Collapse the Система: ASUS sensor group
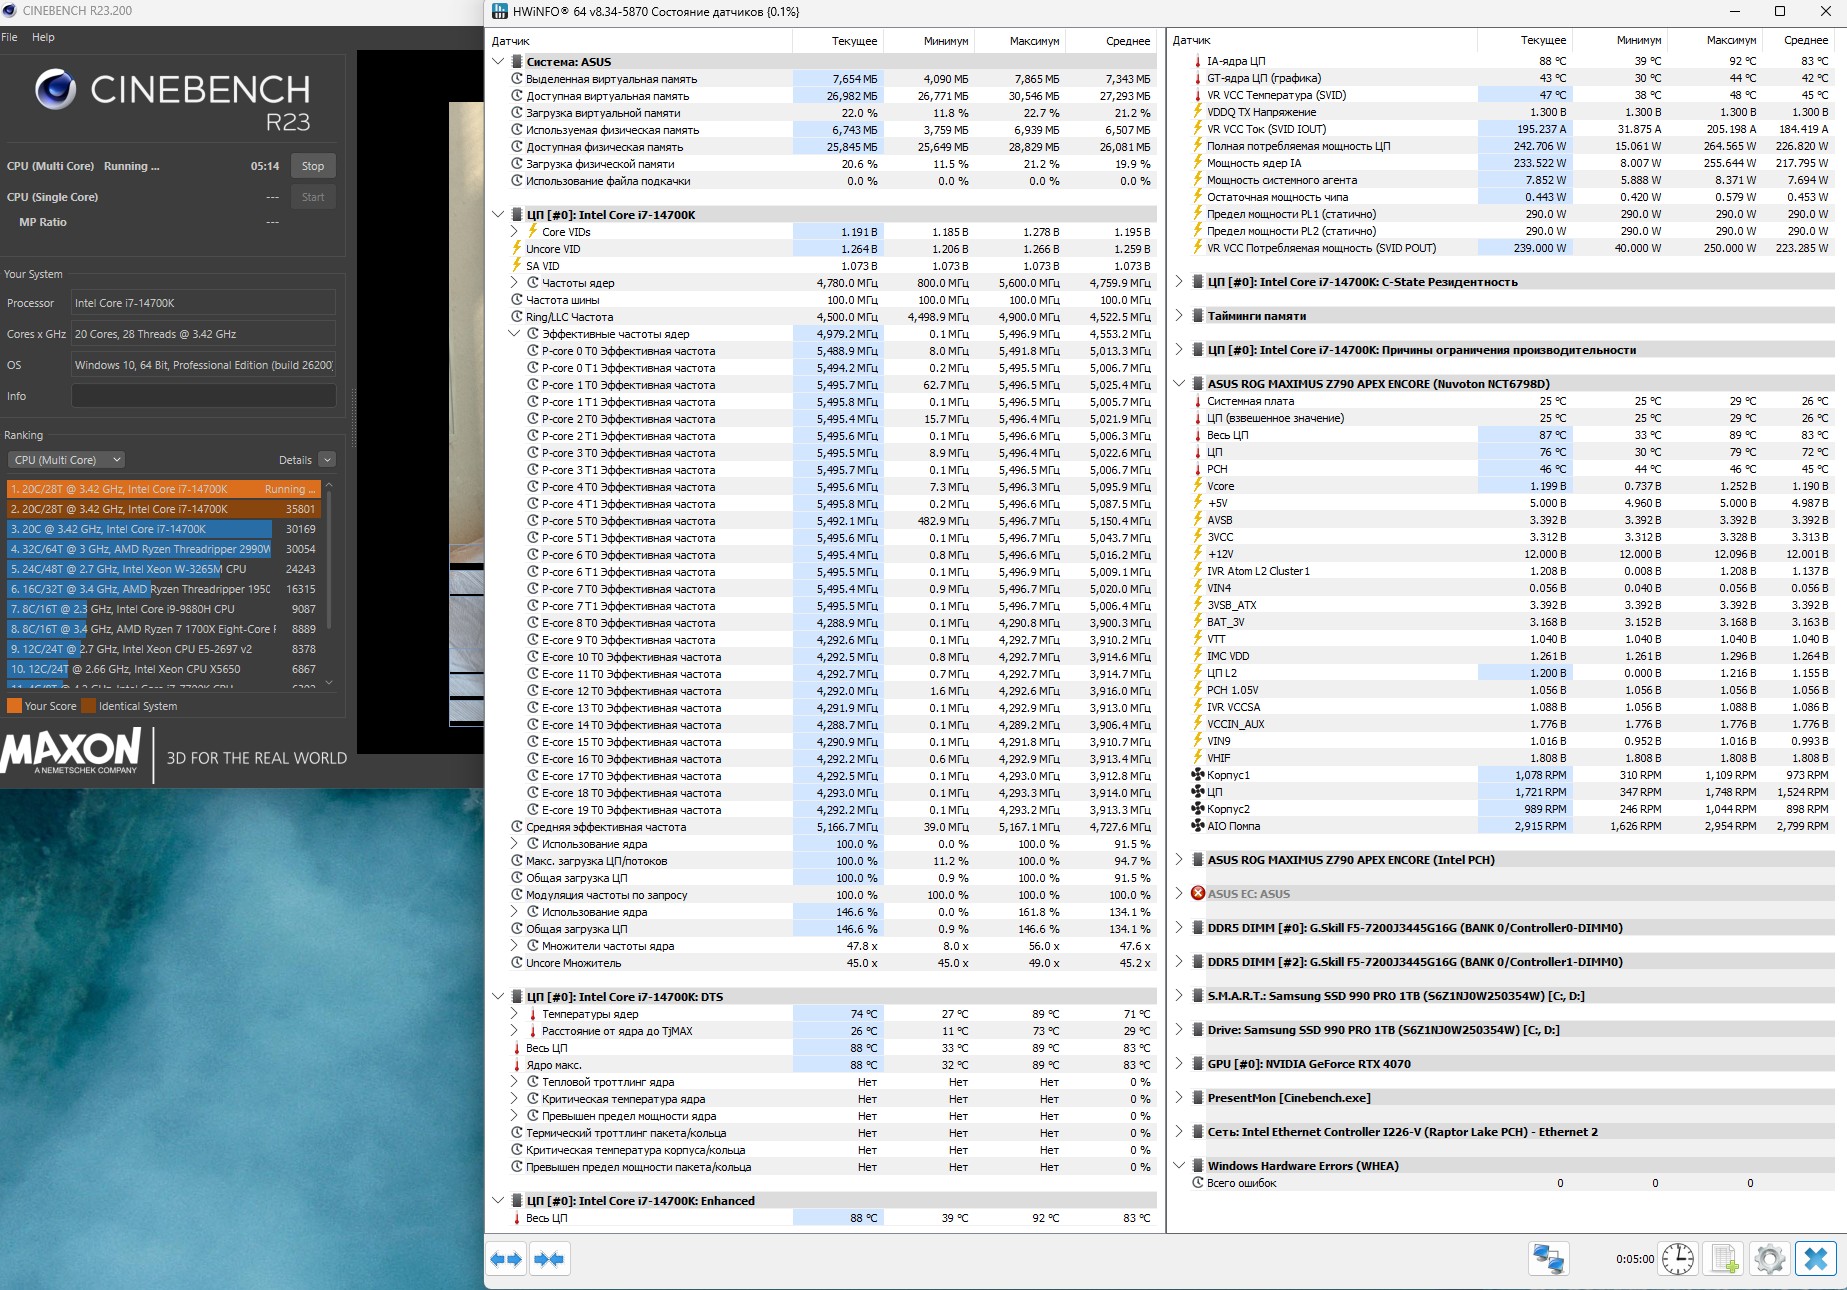Image resolution: width=1847 pixels, height=1290 pixels. tap(498, 62)
